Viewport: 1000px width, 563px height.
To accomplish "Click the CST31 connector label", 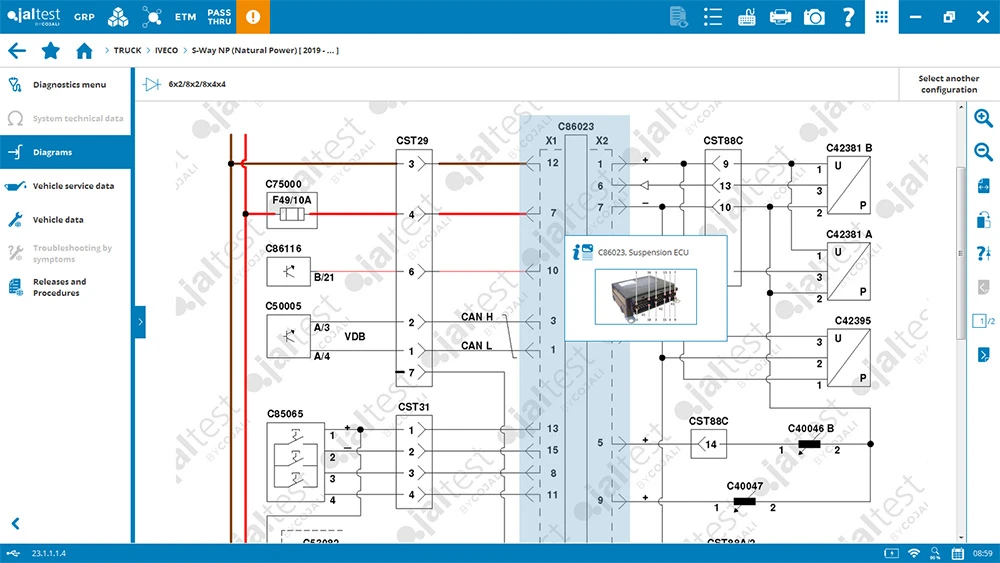I will point(414,407).
